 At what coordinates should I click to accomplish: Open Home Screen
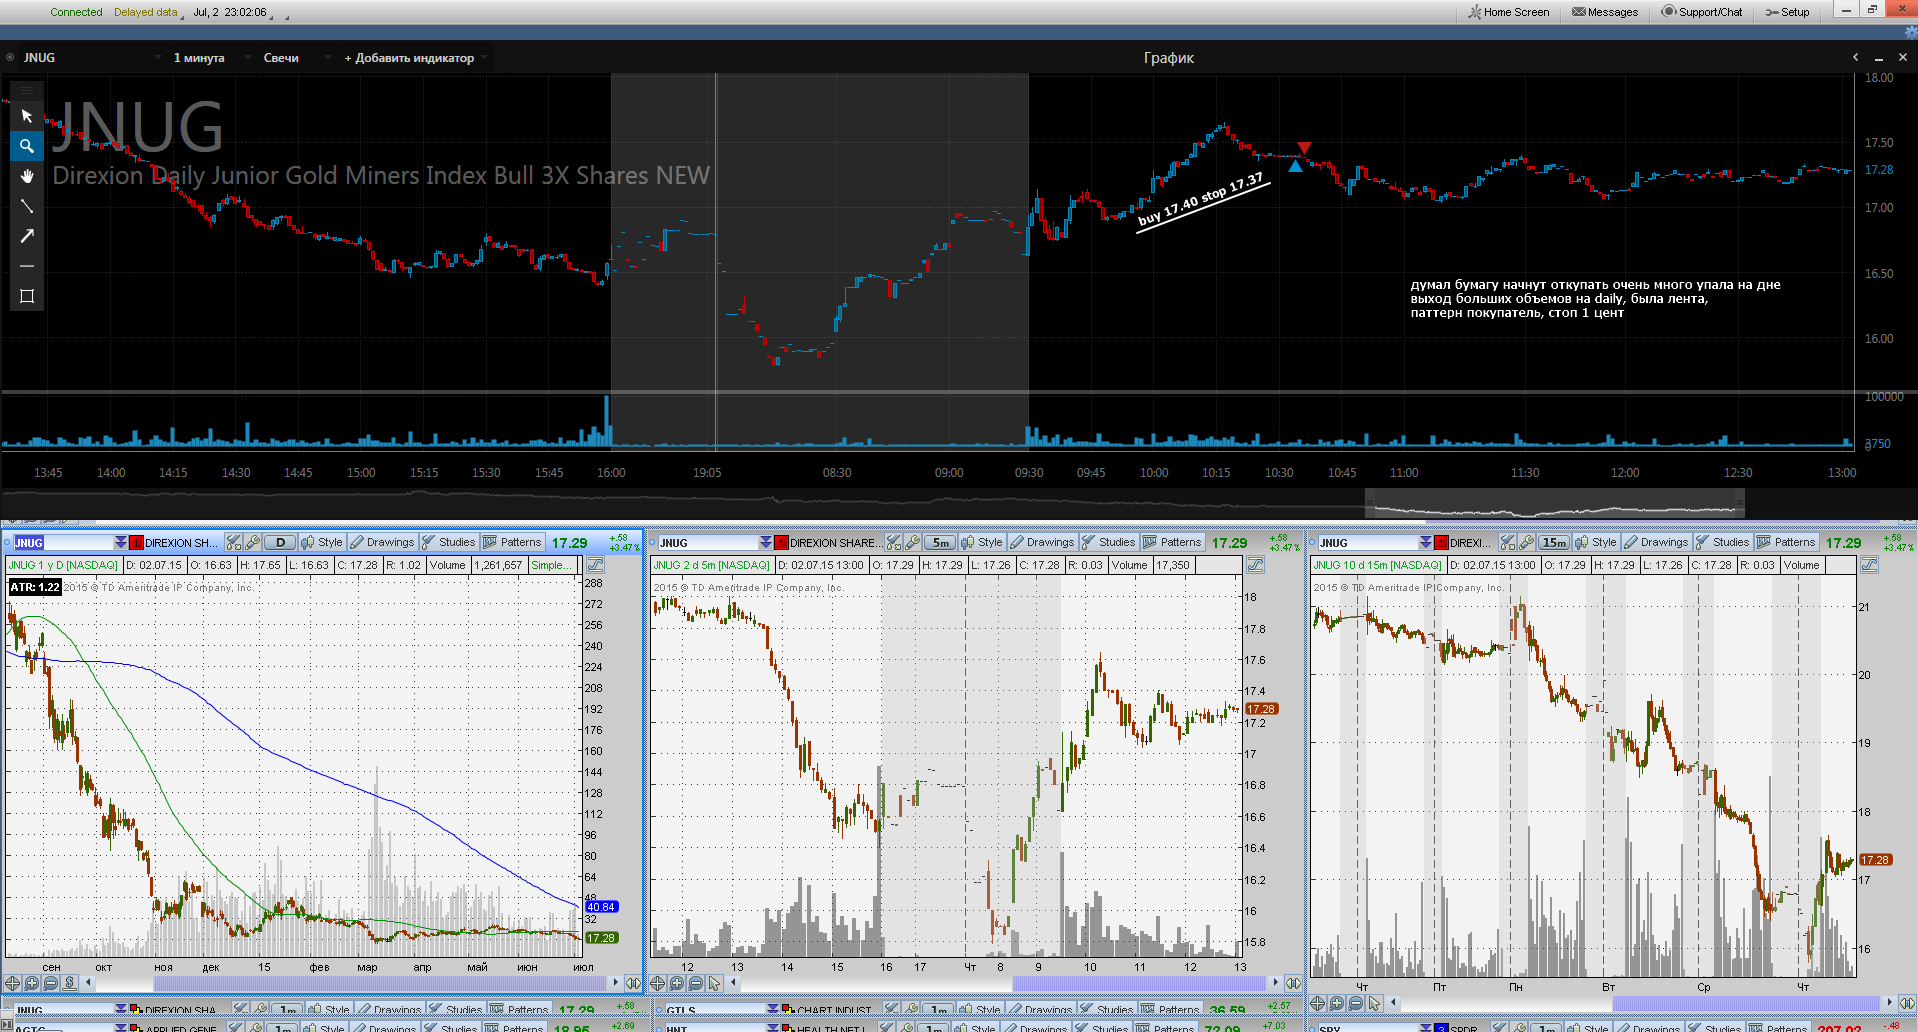tap(1509, 12)
